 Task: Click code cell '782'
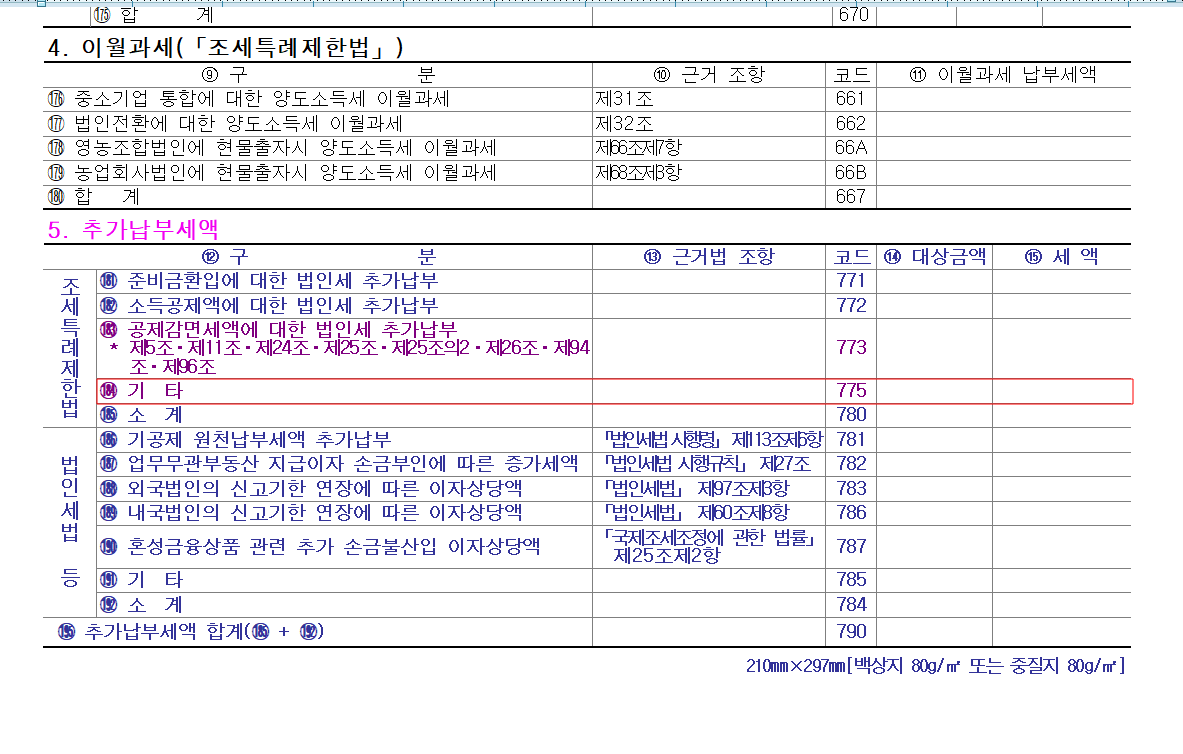pyautogui.click(x=851, y=464)
